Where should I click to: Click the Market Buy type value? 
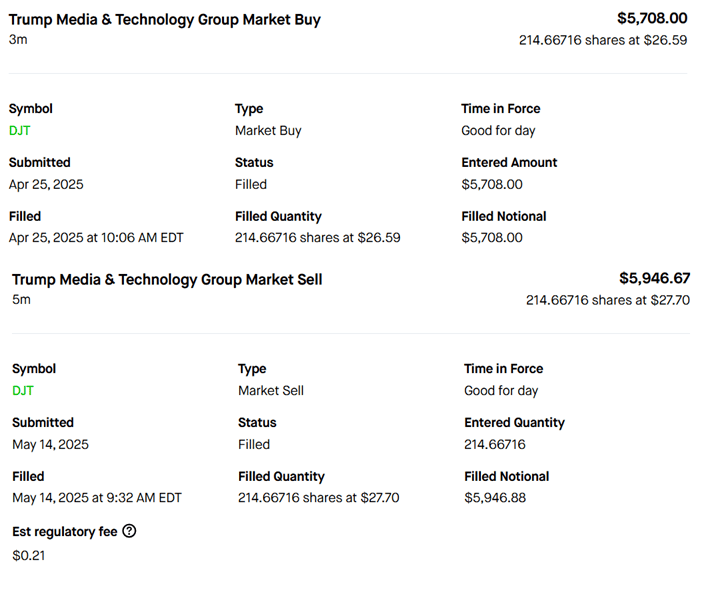click(x=268, y=130)
